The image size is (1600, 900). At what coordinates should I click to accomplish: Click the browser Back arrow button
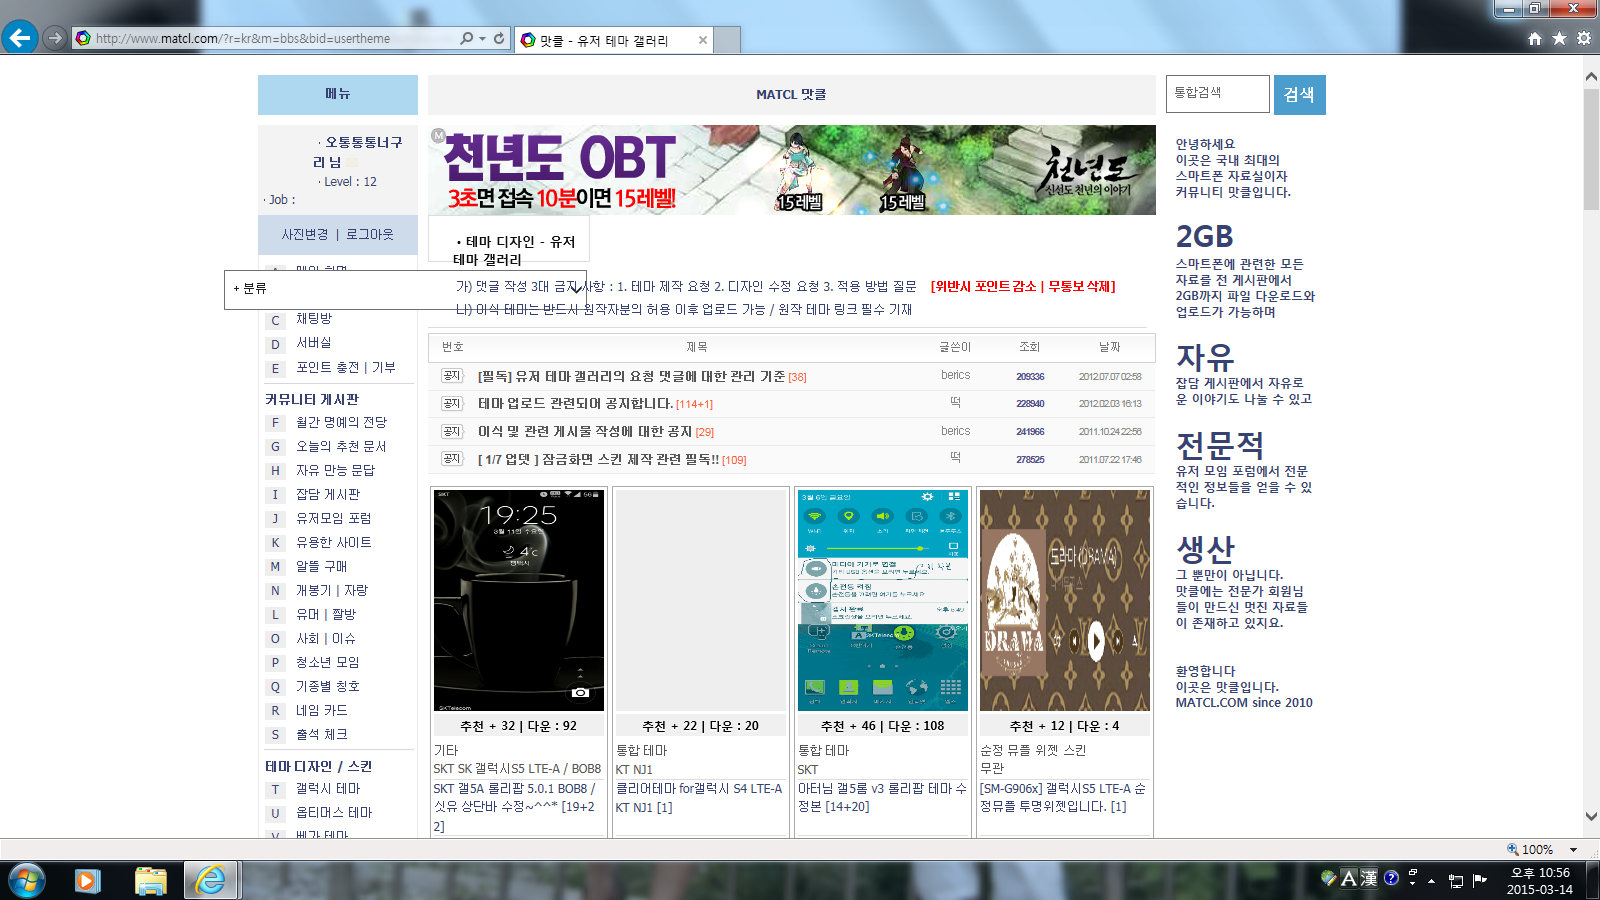click(x=20, y=38)
